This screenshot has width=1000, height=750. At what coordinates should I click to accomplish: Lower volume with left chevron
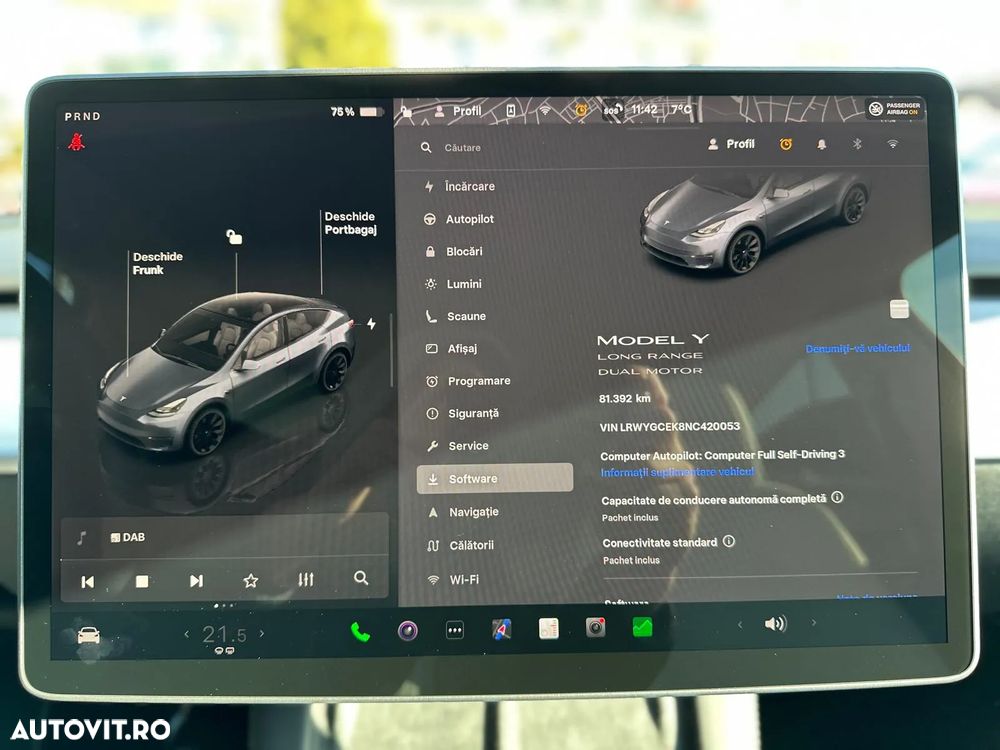pyautogui.click(x=740, y=624)
